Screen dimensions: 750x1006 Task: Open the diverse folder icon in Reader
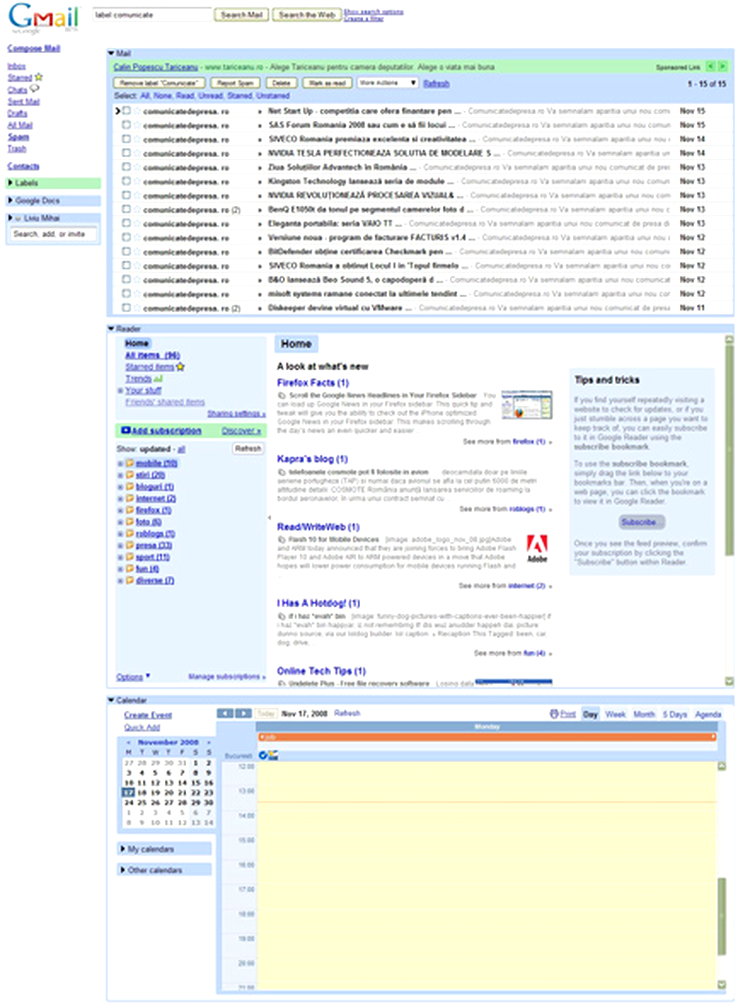pyautogui.click(x=129, y=581)
